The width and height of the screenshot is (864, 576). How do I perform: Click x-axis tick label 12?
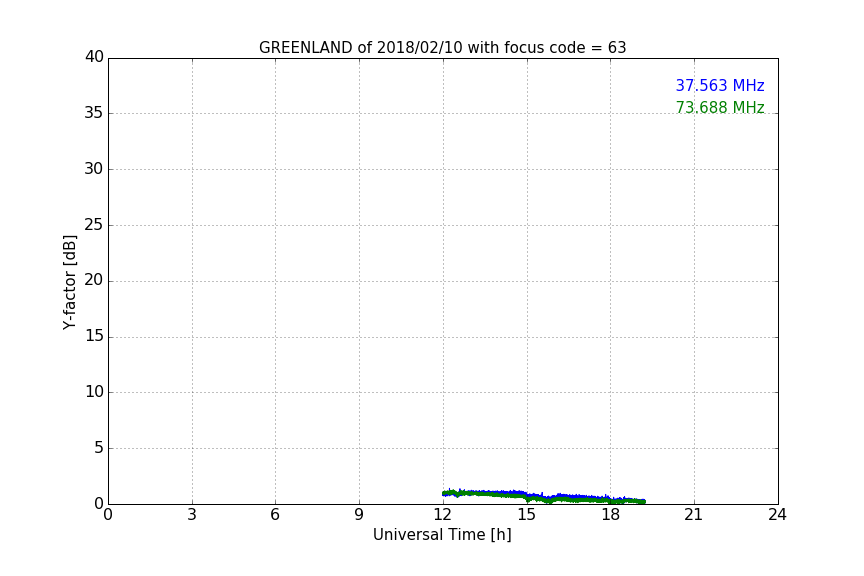(442, 515)
